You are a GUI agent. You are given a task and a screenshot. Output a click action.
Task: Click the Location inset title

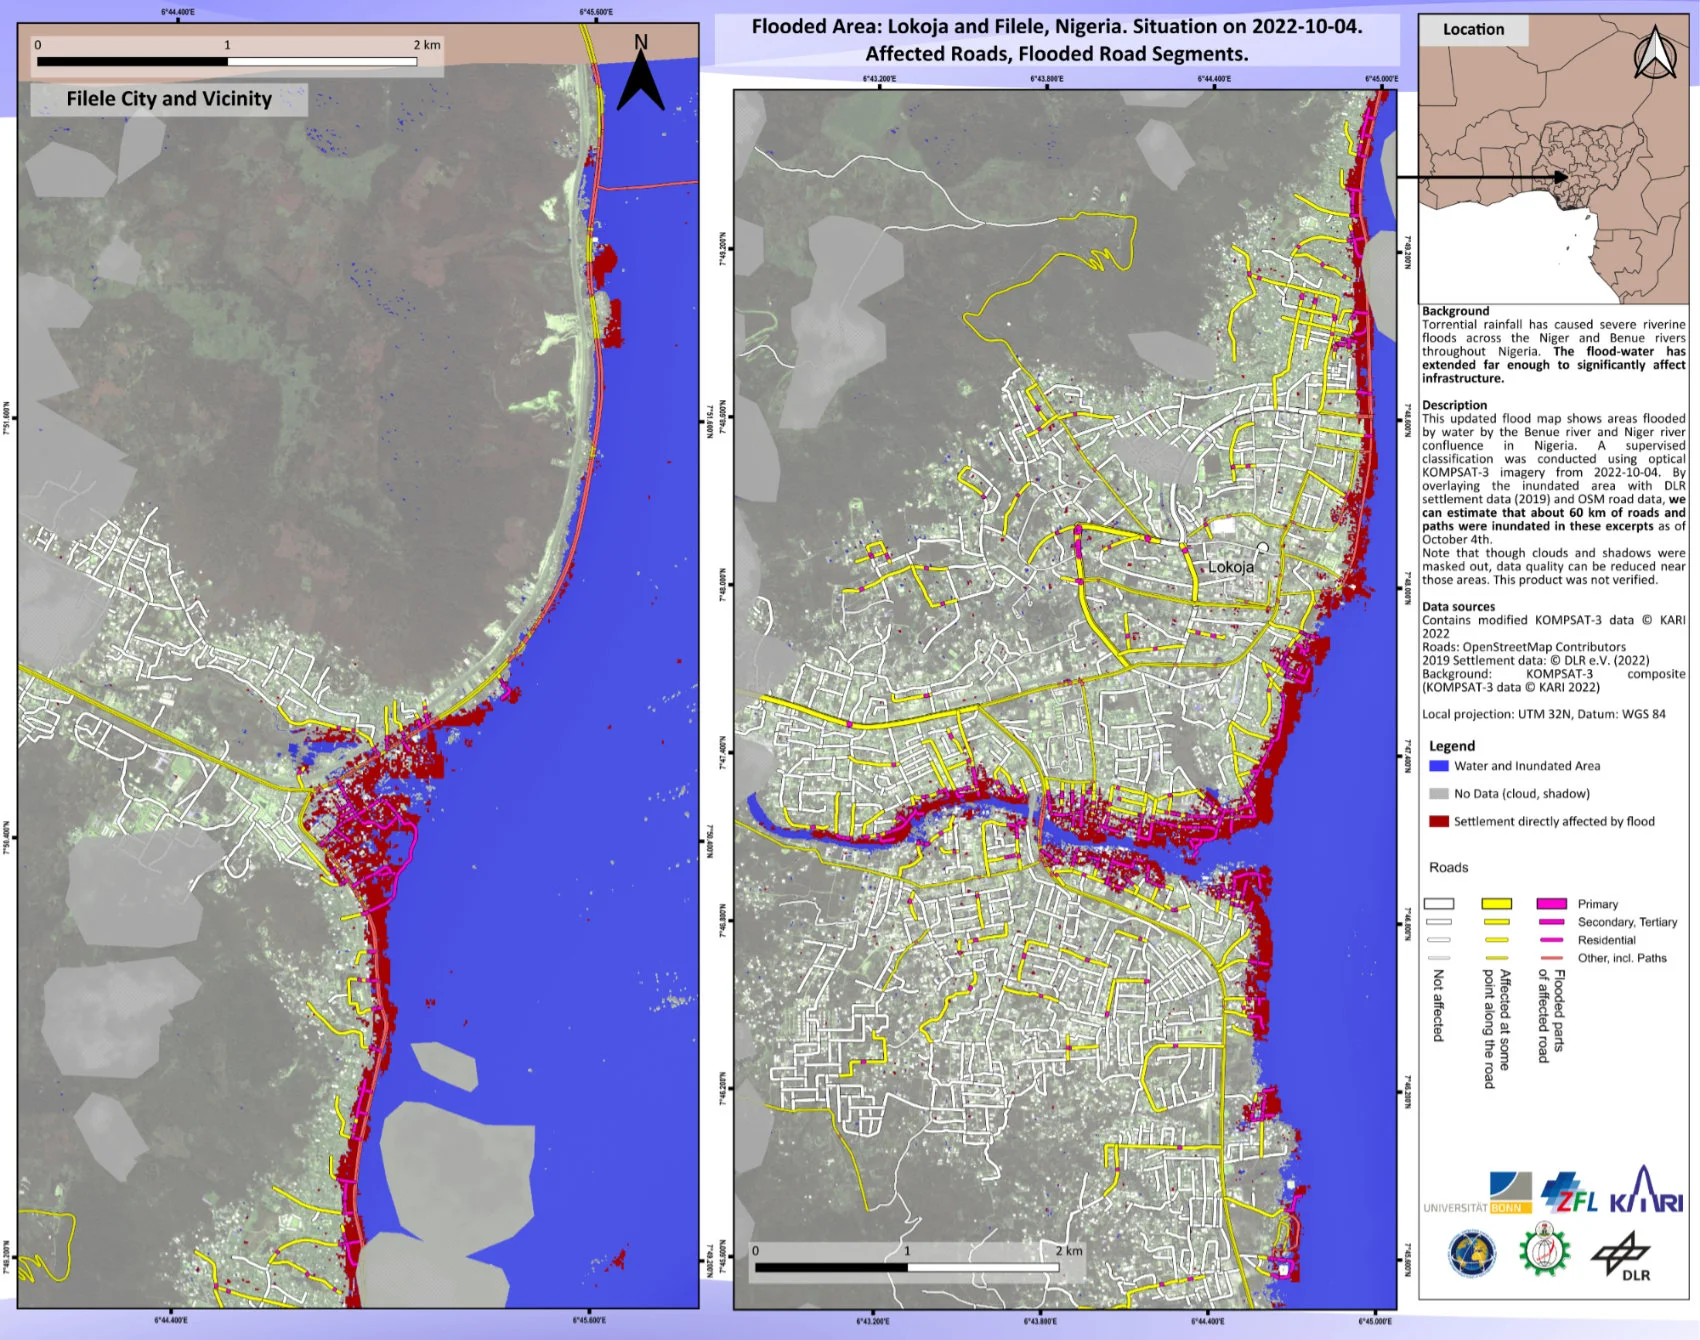click(x=1473, y=30)
